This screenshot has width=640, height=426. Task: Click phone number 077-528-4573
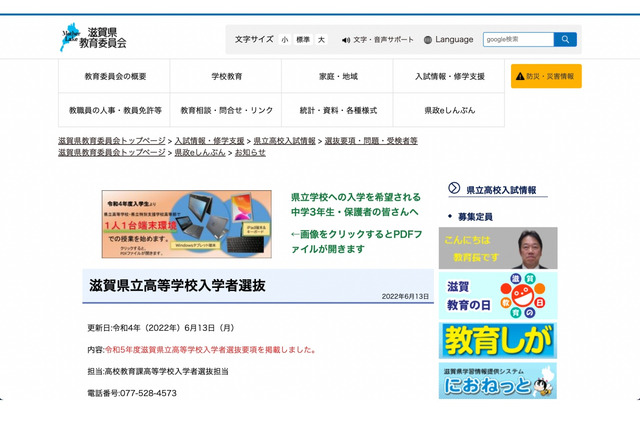tap(149, 393)
